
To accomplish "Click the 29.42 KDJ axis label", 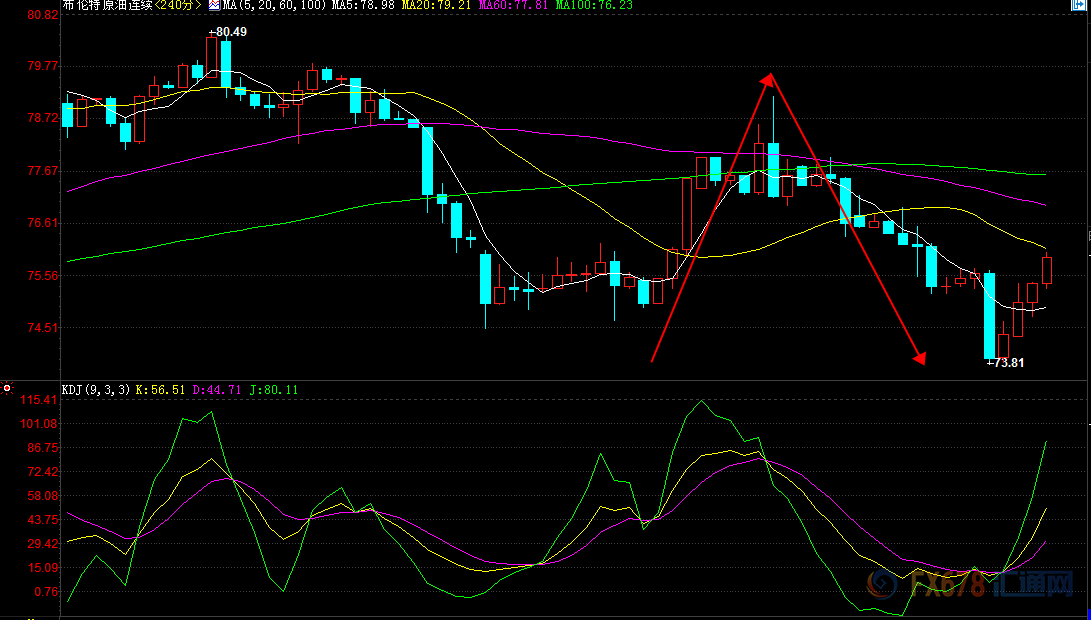I will click(x=42, y=544).
